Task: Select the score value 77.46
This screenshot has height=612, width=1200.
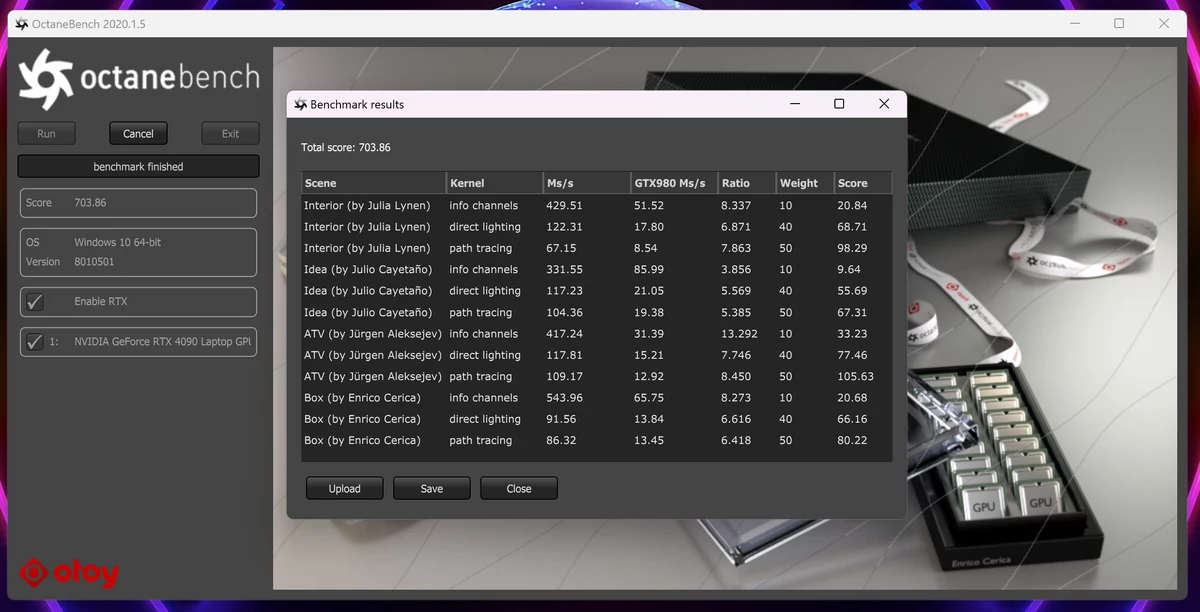Action: (853, 355)
